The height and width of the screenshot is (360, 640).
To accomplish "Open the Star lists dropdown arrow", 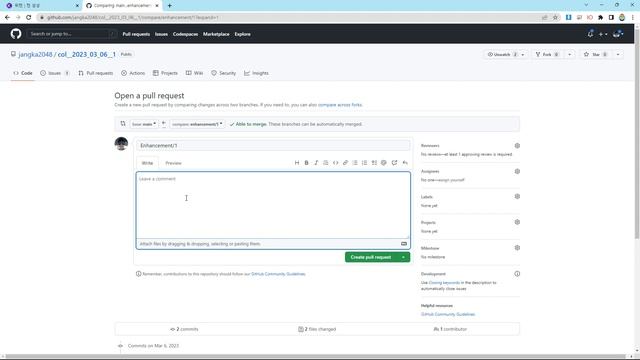I will coord(618,55).
